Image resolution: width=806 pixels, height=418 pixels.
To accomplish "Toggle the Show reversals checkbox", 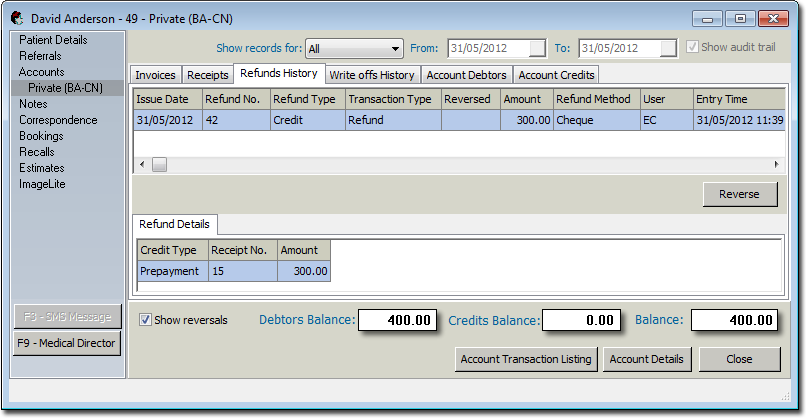I will click(x=146, y=320).
